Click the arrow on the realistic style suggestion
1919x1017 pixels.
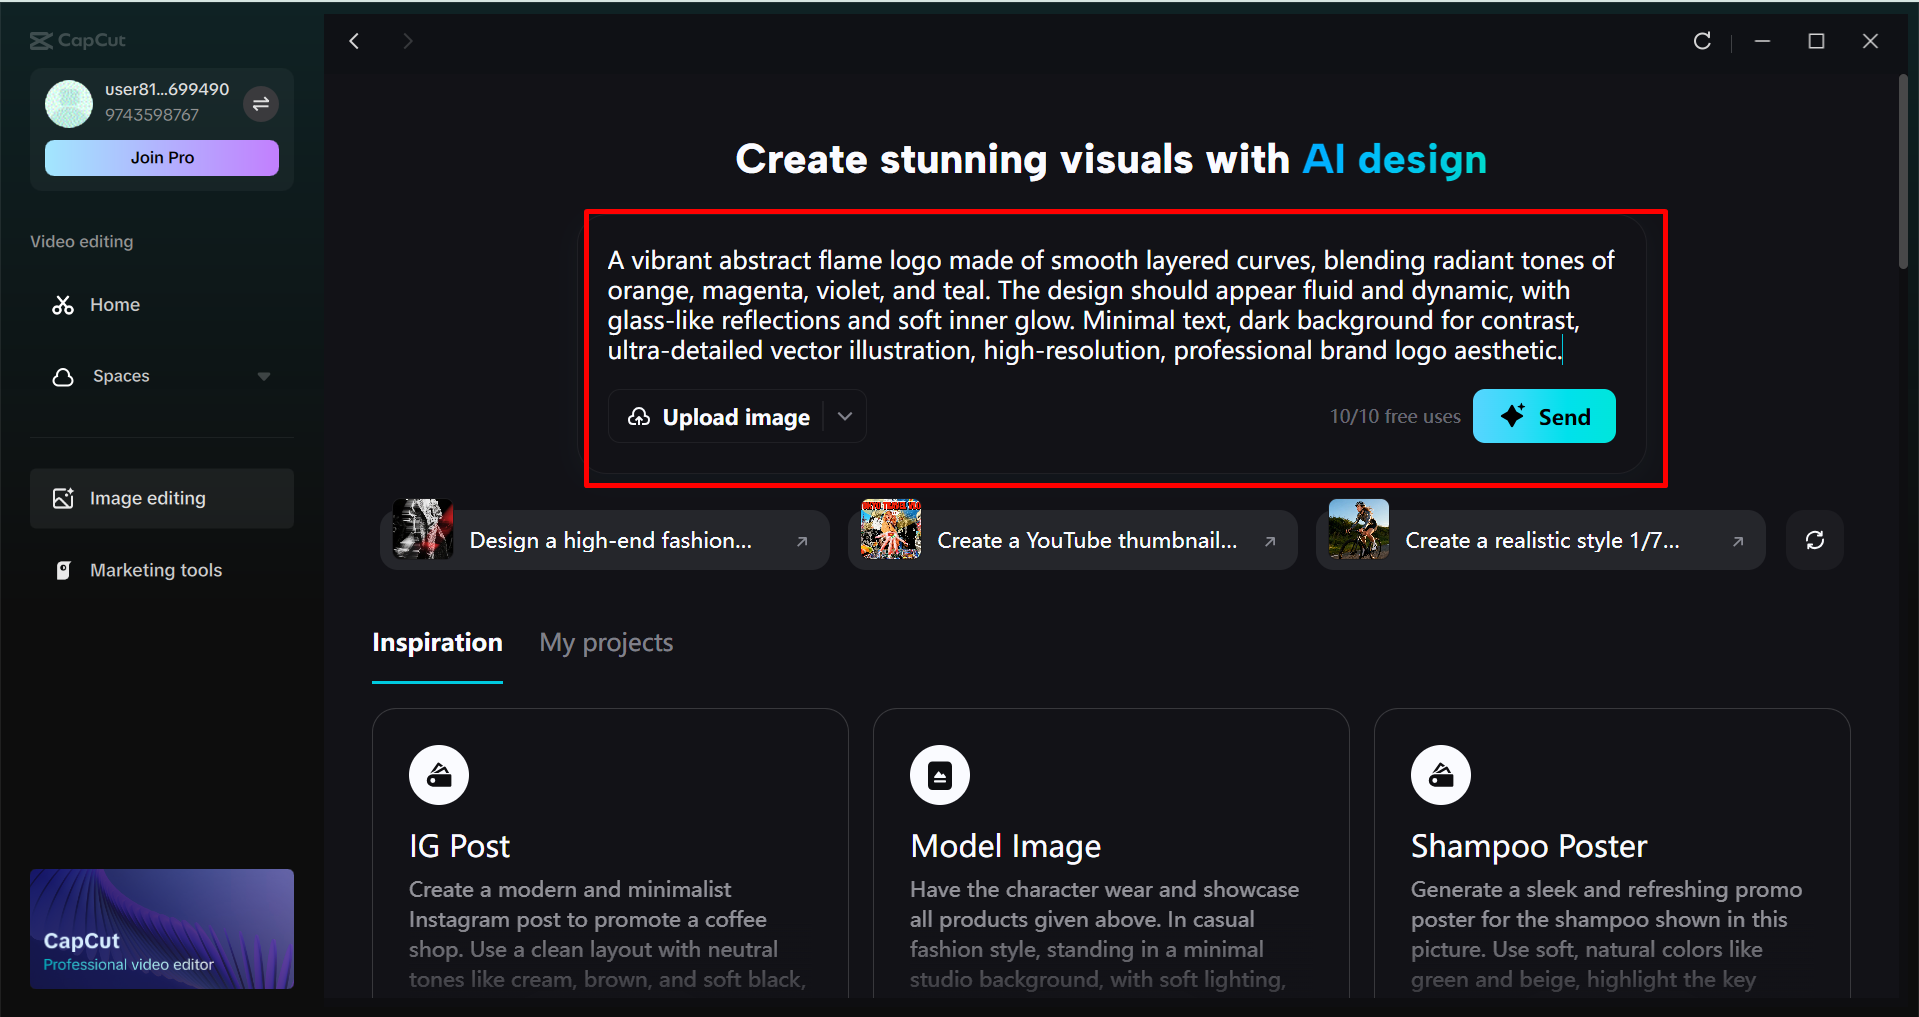(x=1738, y=541)
